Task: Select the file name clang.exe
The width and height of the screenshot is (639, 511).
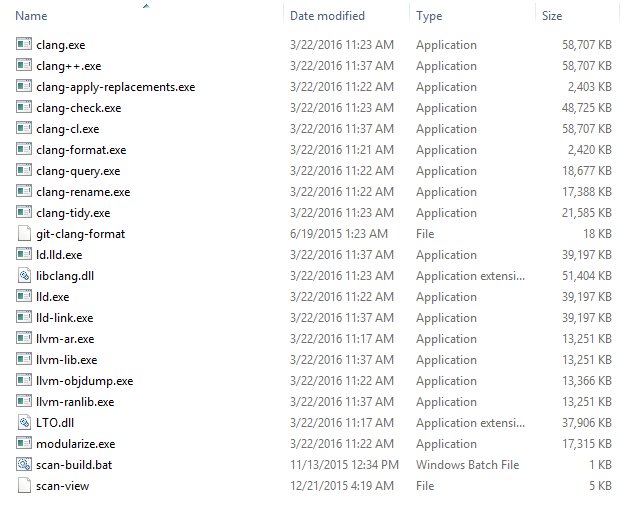Action: (x=61, y=45)
